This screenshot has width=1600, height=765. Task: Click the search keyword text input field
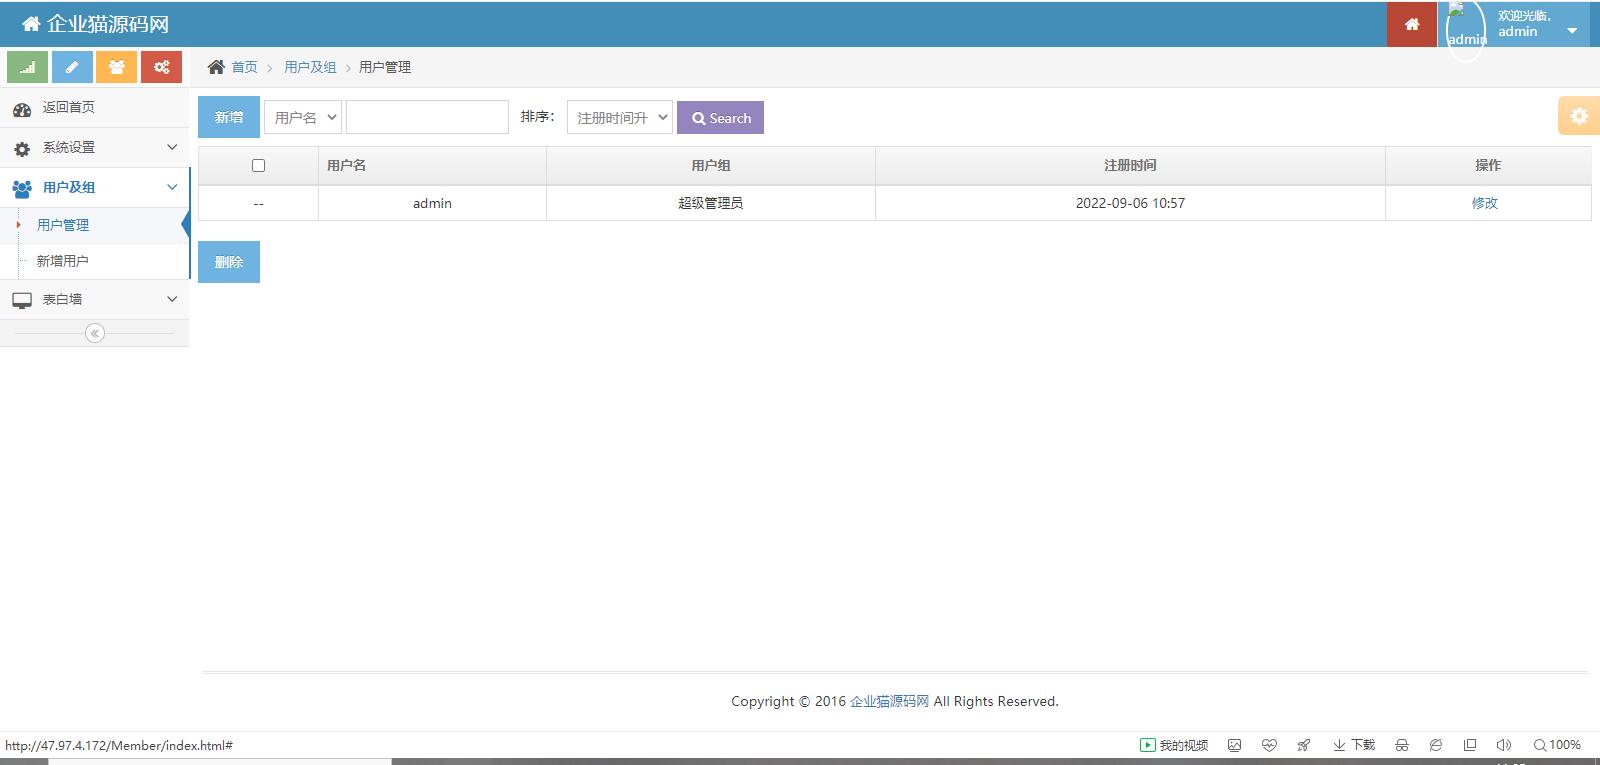tap(427, 118)
